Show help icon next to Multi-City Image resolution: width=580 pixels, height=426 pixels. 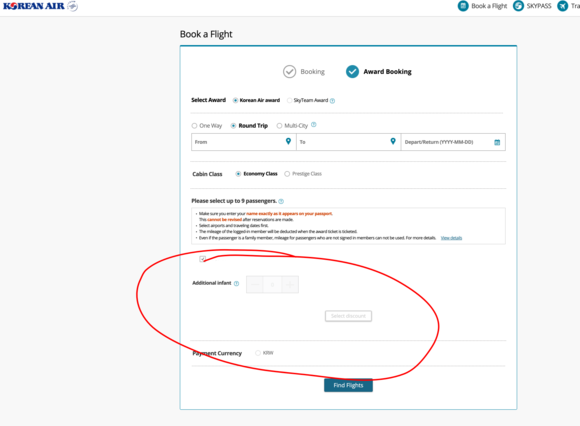[314, 125]
